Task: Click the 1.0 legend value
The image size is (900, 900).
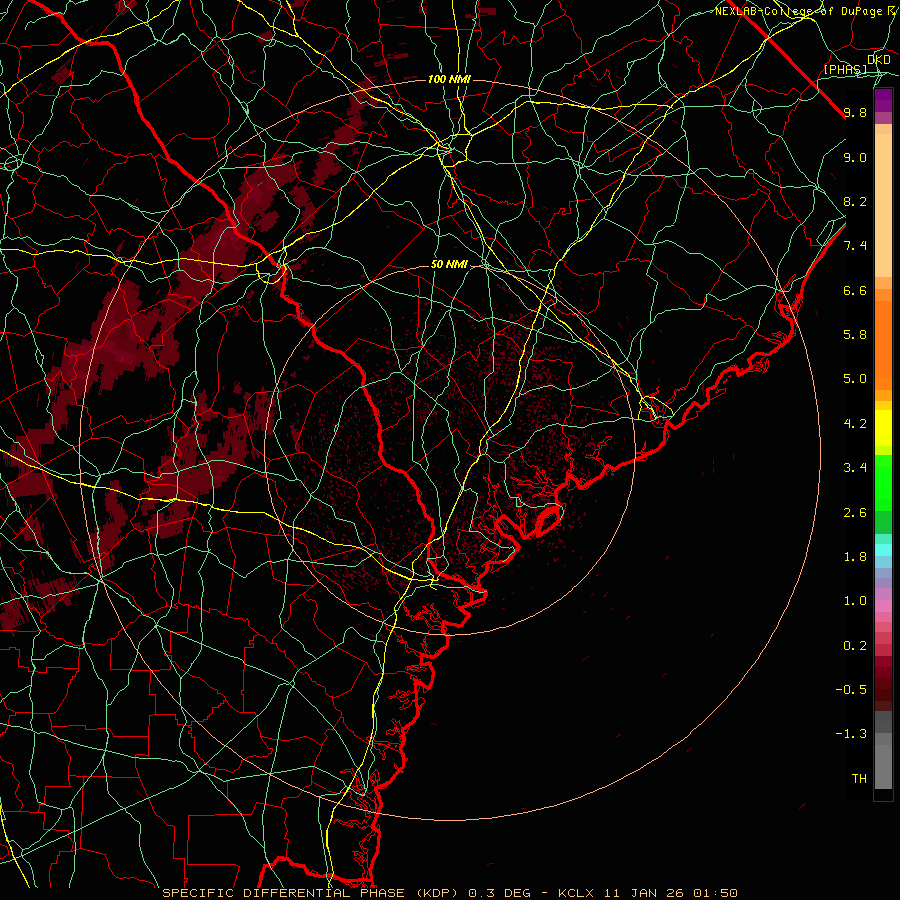Action: coord(855,601)
